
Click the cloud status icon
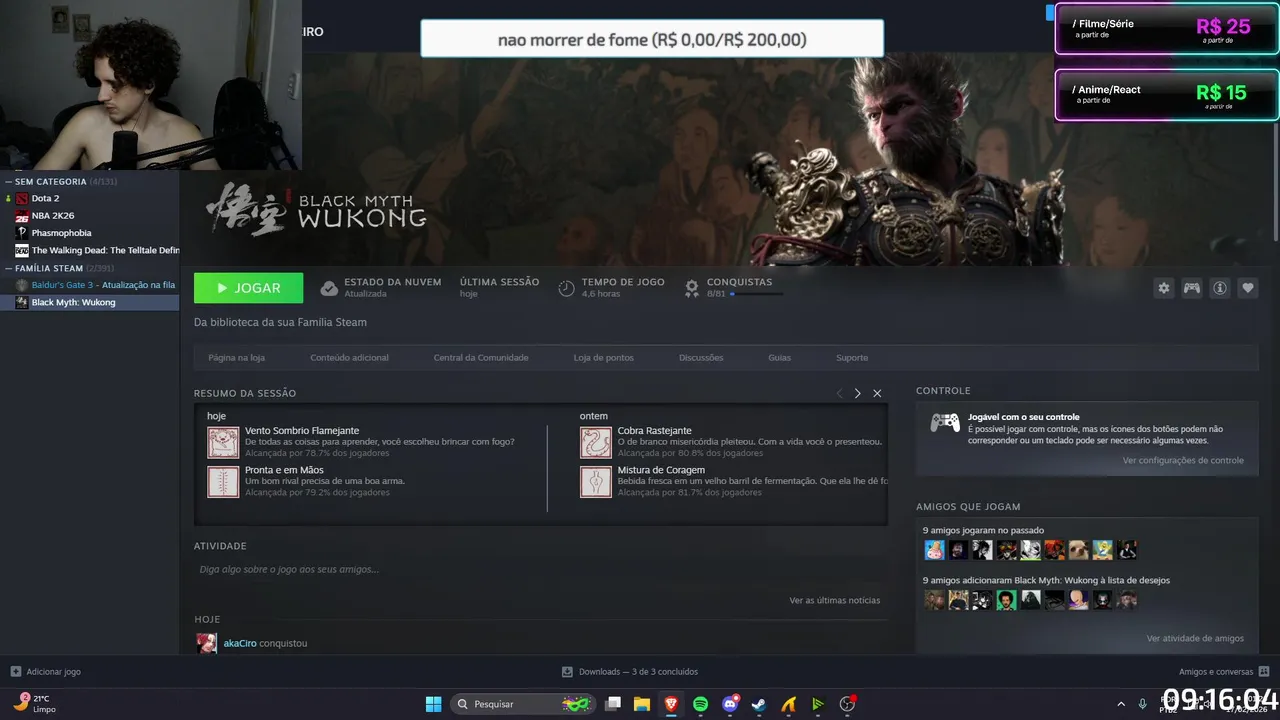[x=329, y=288]
